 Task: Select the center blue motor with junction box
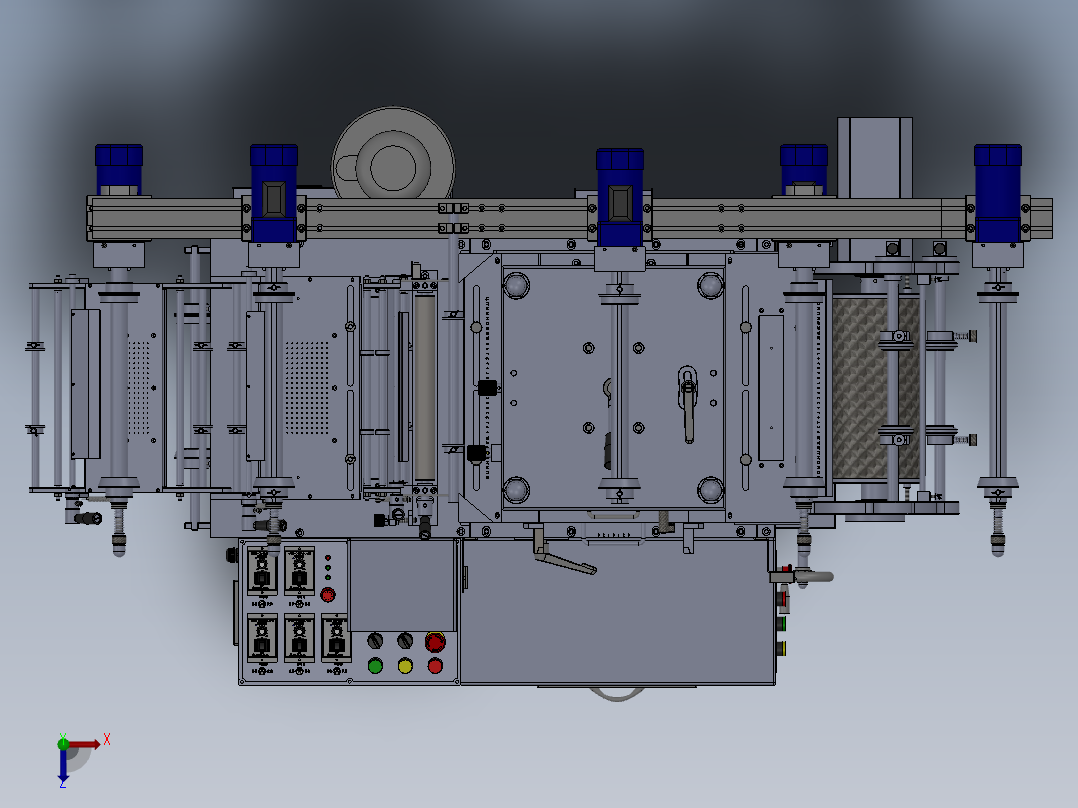(x=620, y=197)
